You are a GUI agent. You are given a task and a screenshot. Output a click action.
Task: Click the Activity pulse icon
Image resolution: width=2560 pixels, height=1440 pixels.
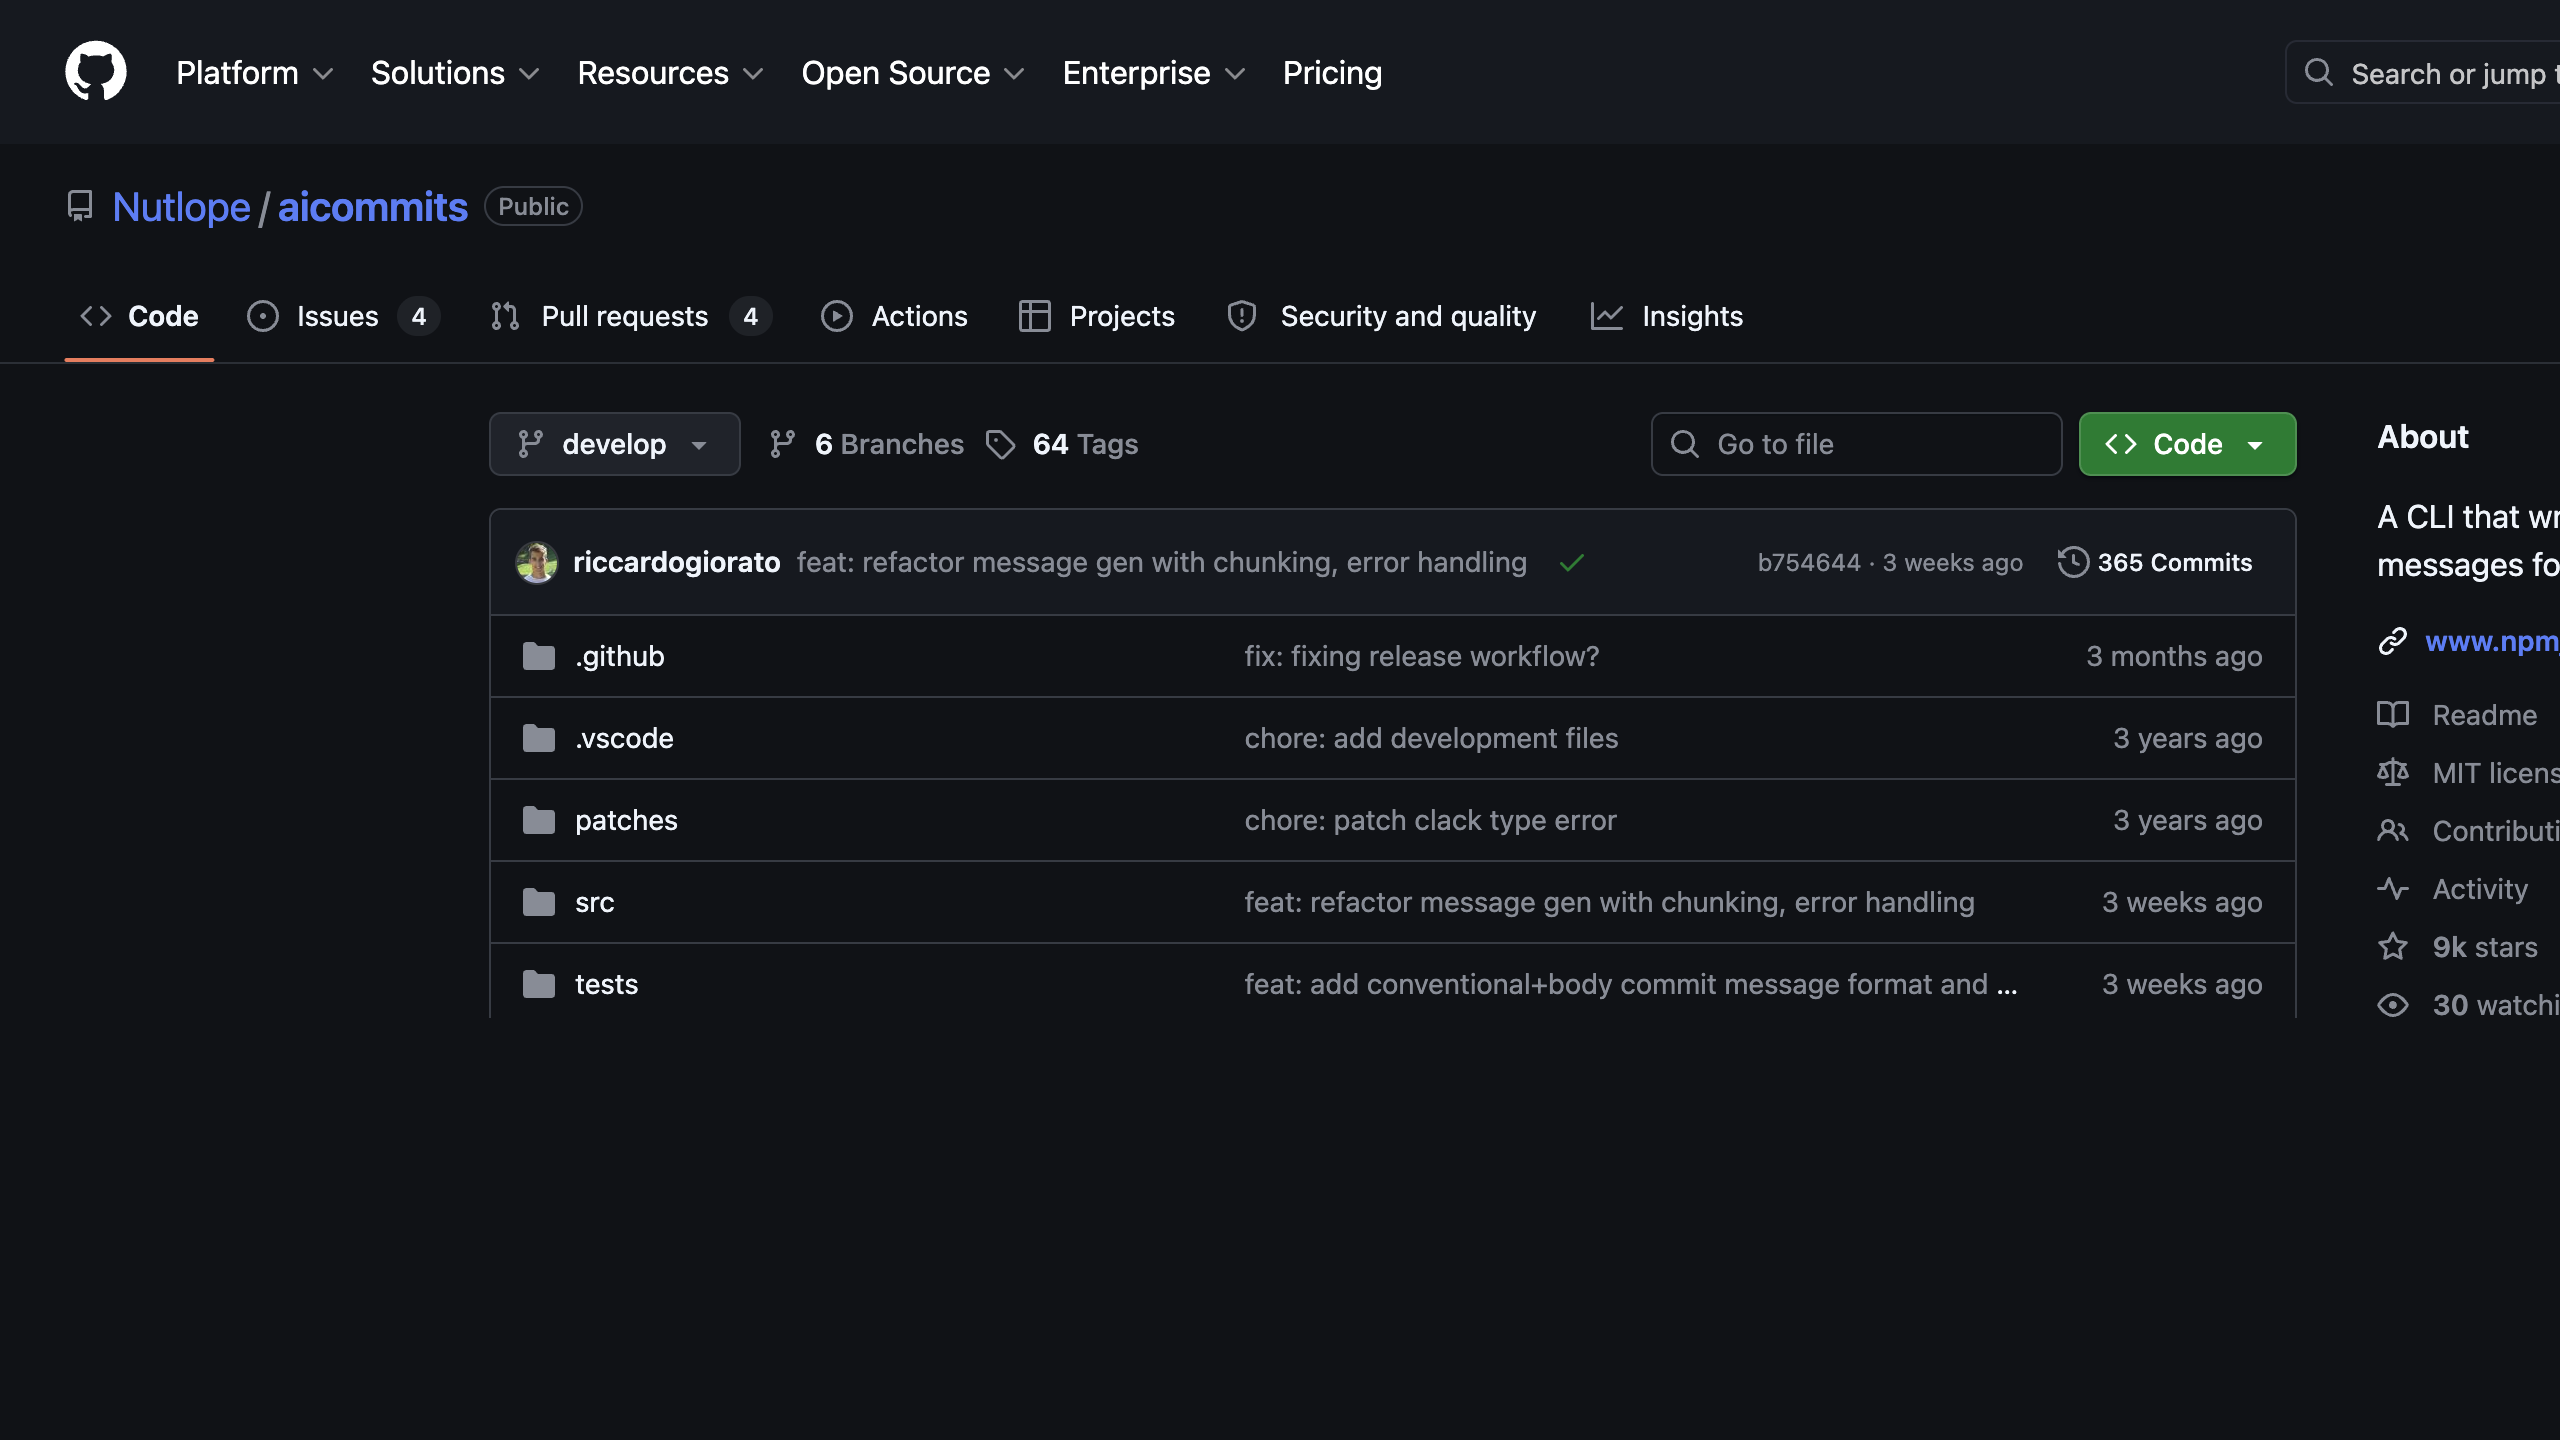coord(2393,889)
